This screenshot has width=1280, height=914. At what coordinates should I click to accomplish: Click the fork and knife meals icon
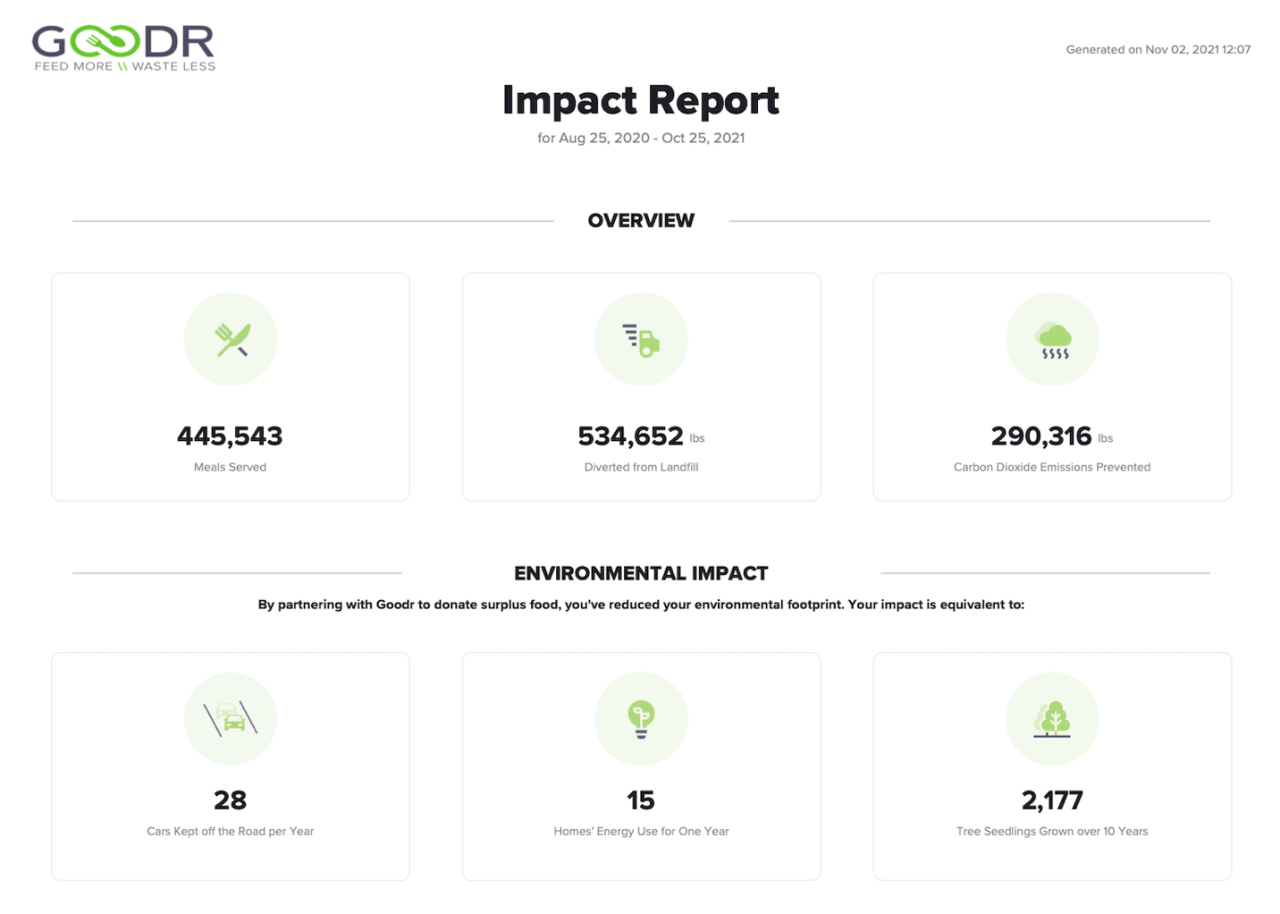click(231, 340)
